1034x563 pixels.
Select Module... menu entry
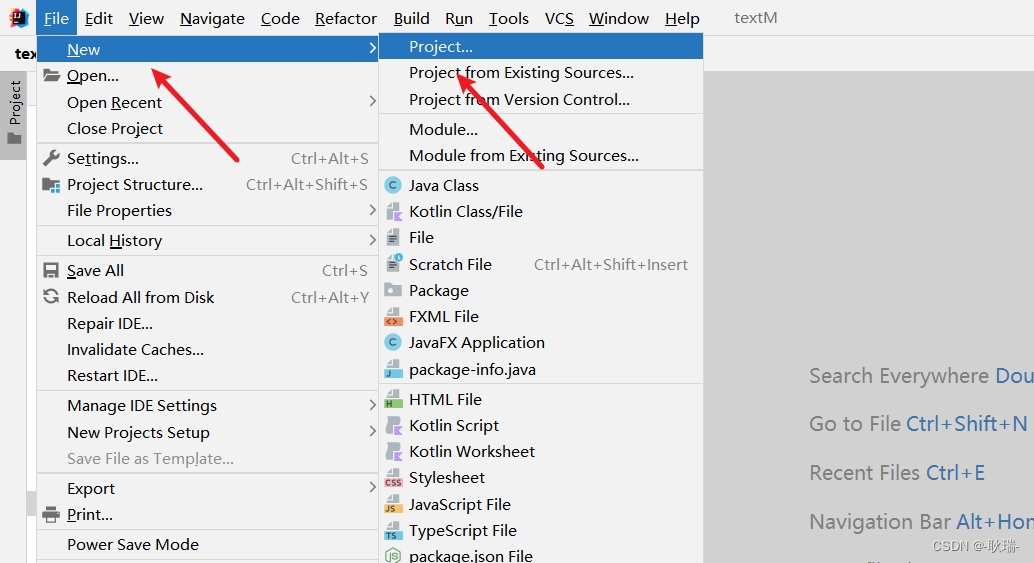[x=541, y=129]
